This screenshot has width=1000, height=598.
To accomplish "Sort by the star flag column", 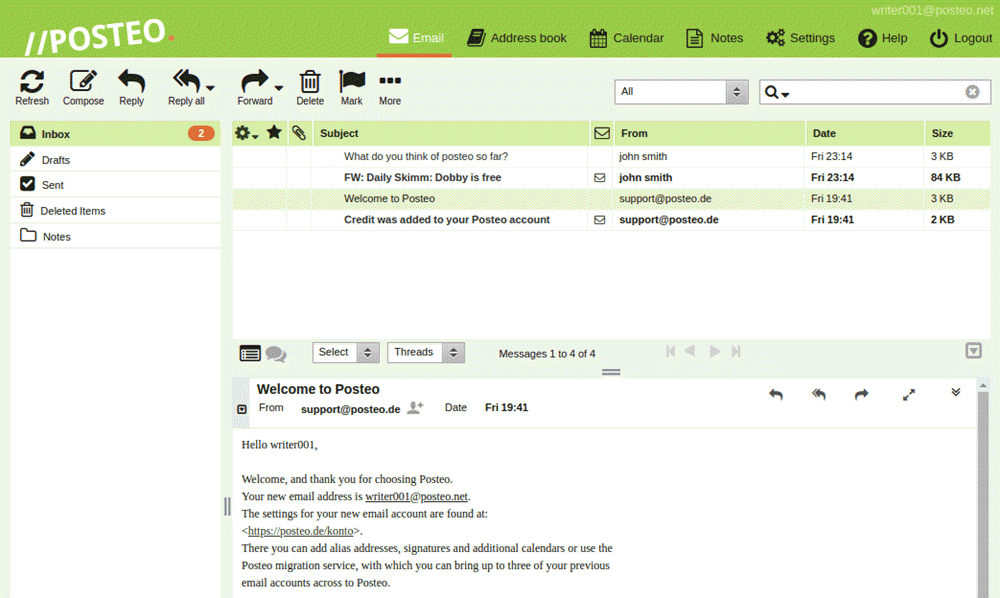I will 274,132.
